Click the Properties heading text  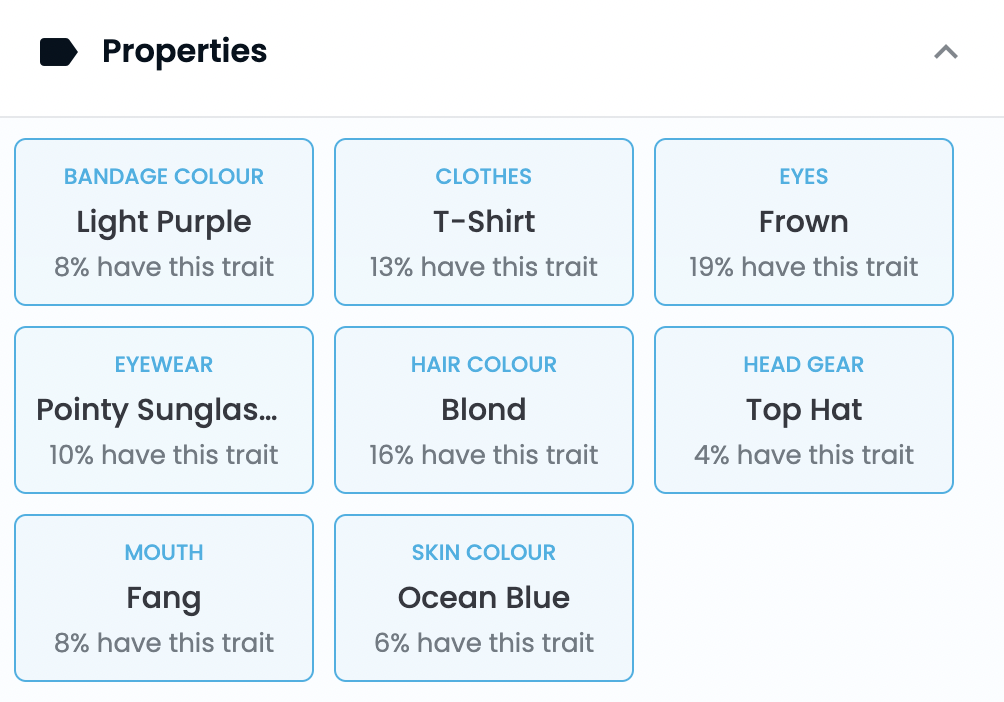point(184,51)
